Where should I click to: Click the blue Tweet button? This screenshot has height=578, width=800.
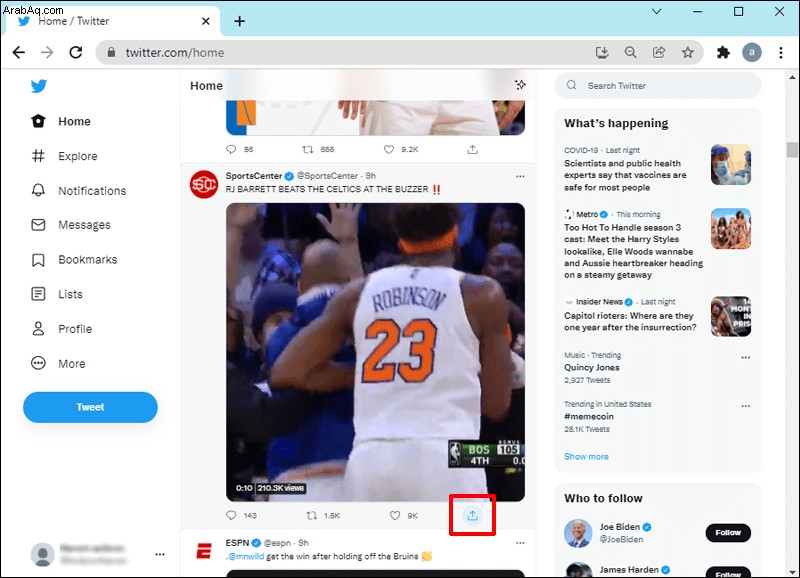point(90,407)
